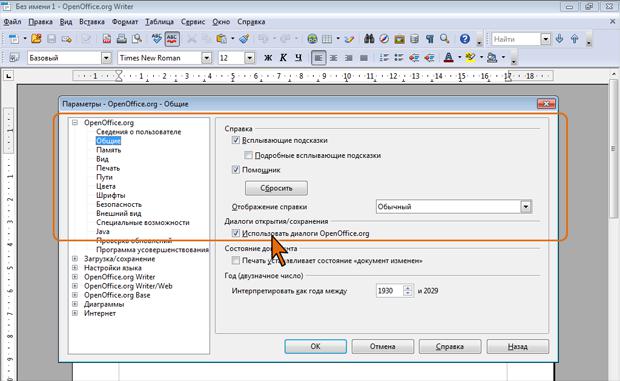Image resolution: width=620 pixels, height=381 pixels.
Task: Center text alignment icon
Action: coord(334,58)
